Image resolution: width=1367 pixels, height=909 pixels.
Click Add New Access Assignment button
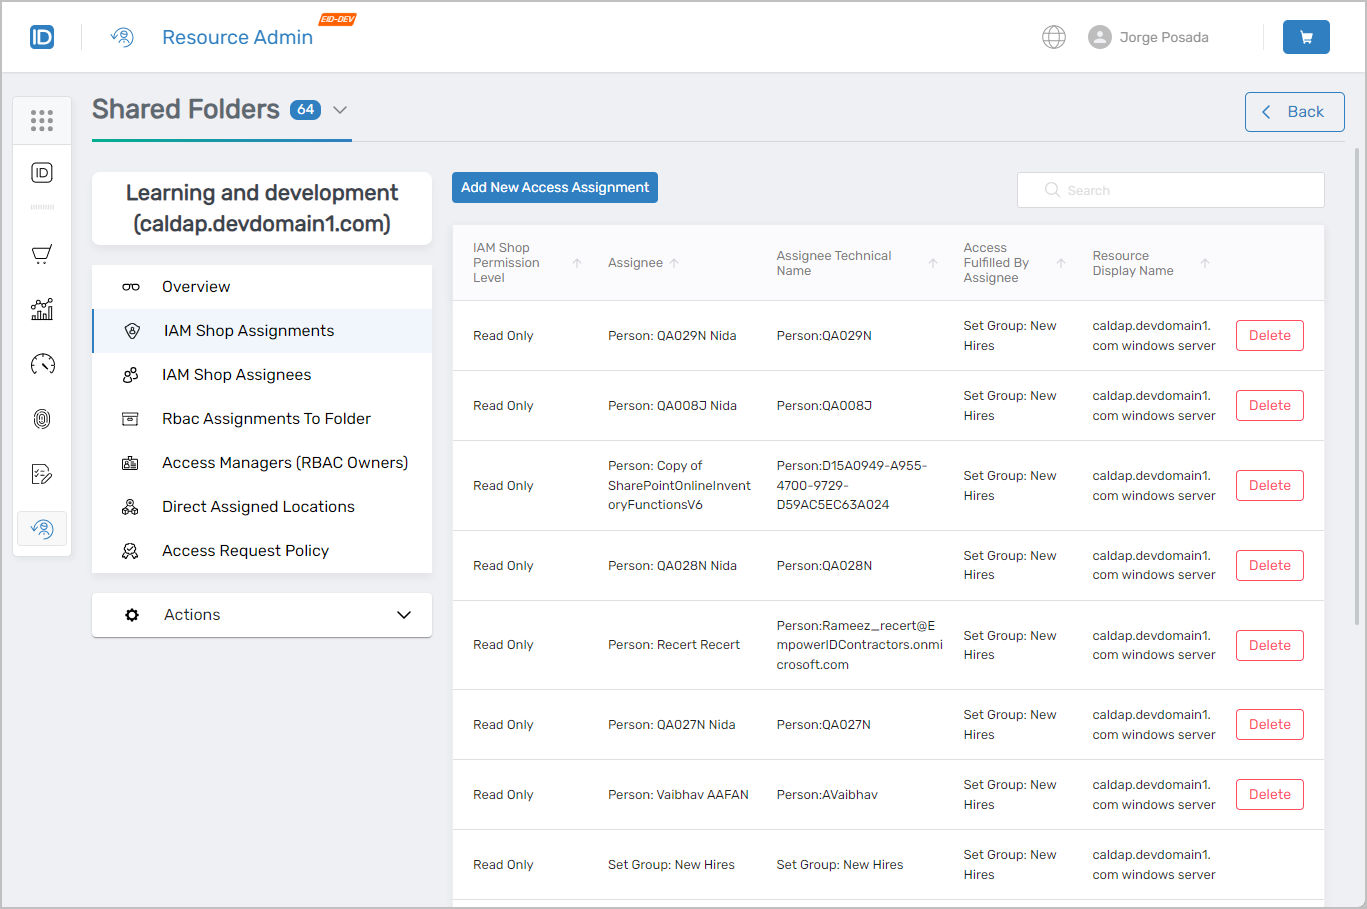pos(555,188)
